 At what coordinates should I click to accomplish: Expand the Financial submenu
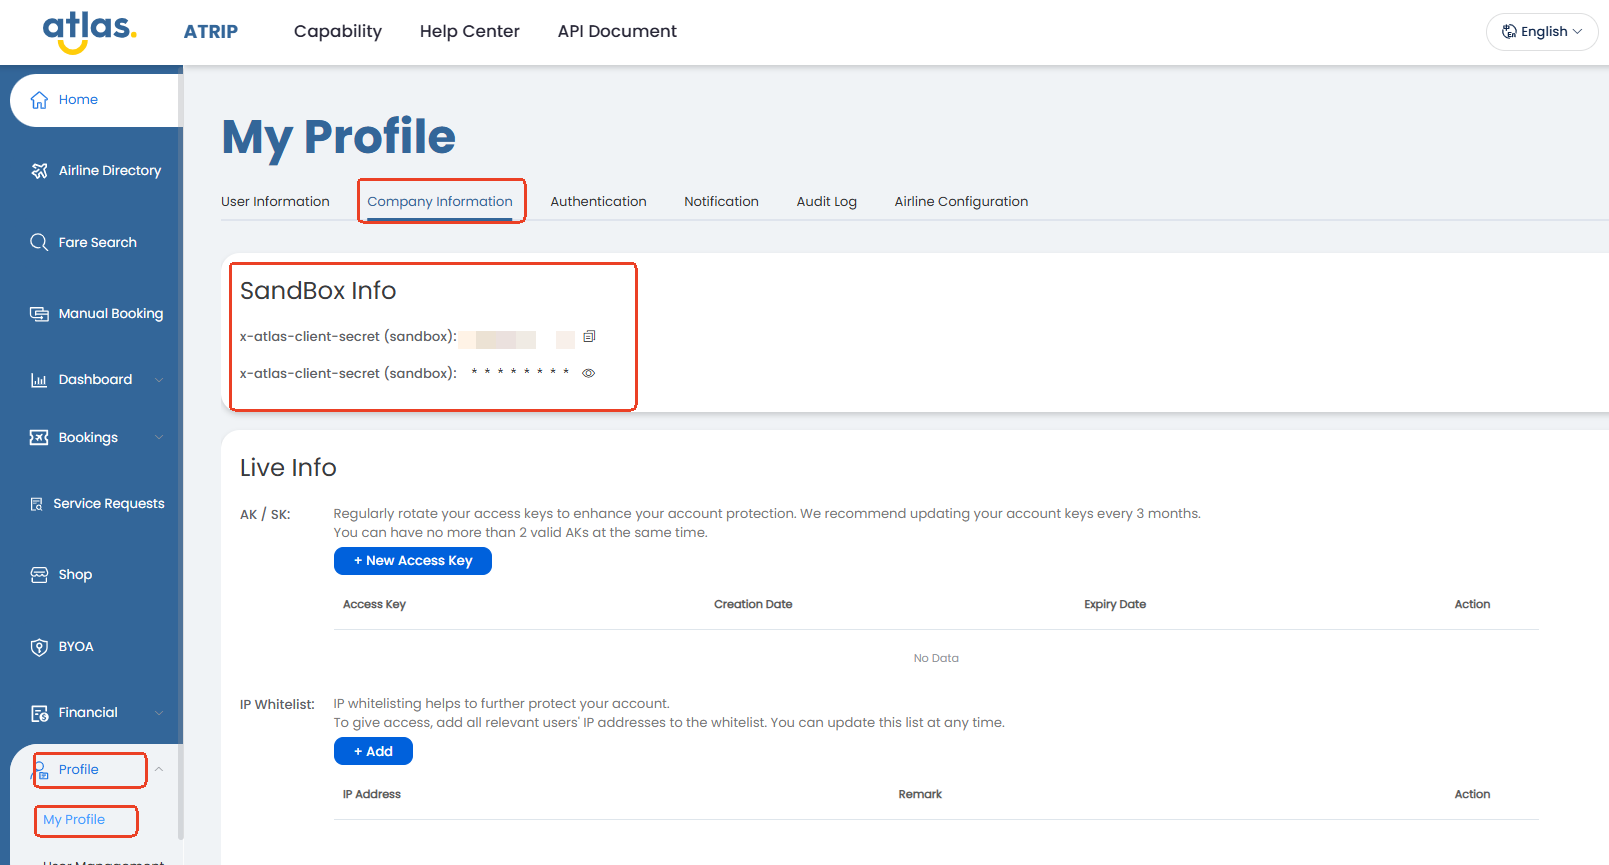[x=158, y=713]
